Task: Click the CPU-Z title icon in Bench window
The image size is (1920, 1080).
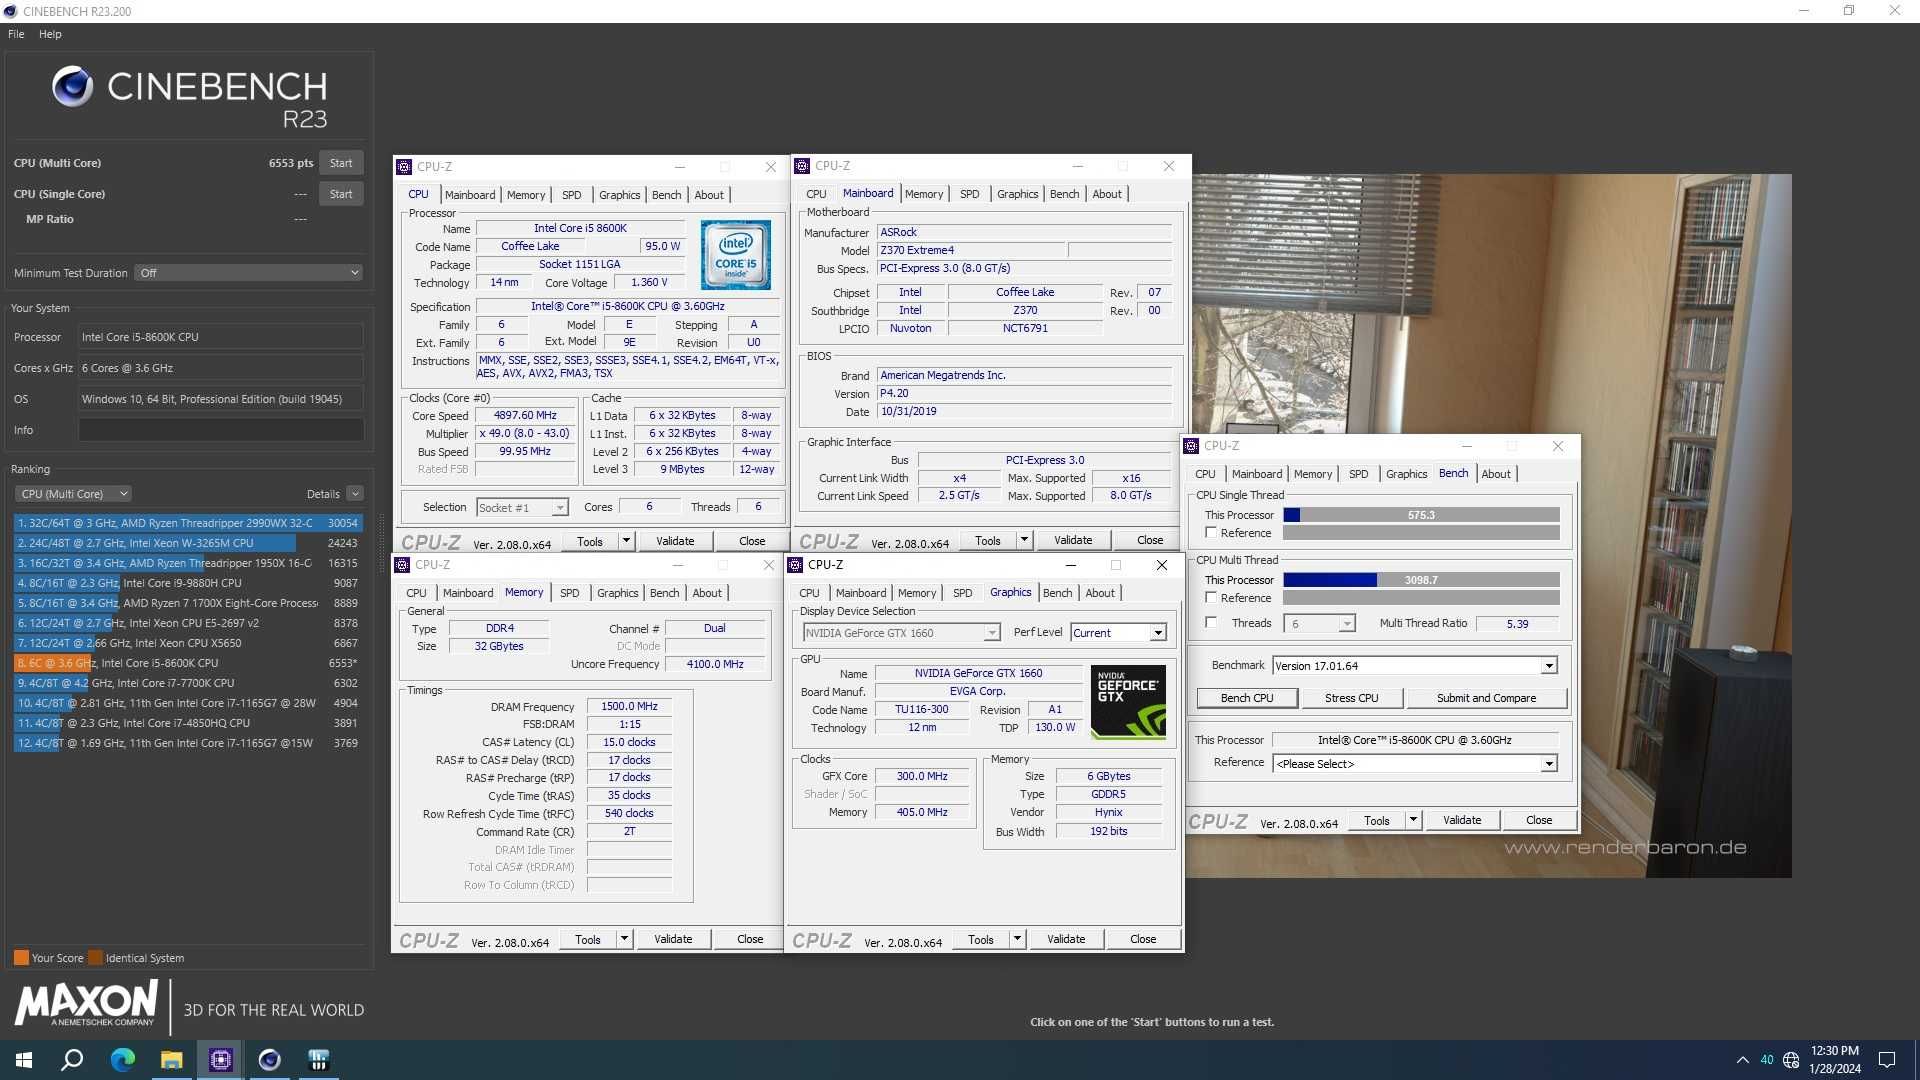Action: click(1191, 446)
